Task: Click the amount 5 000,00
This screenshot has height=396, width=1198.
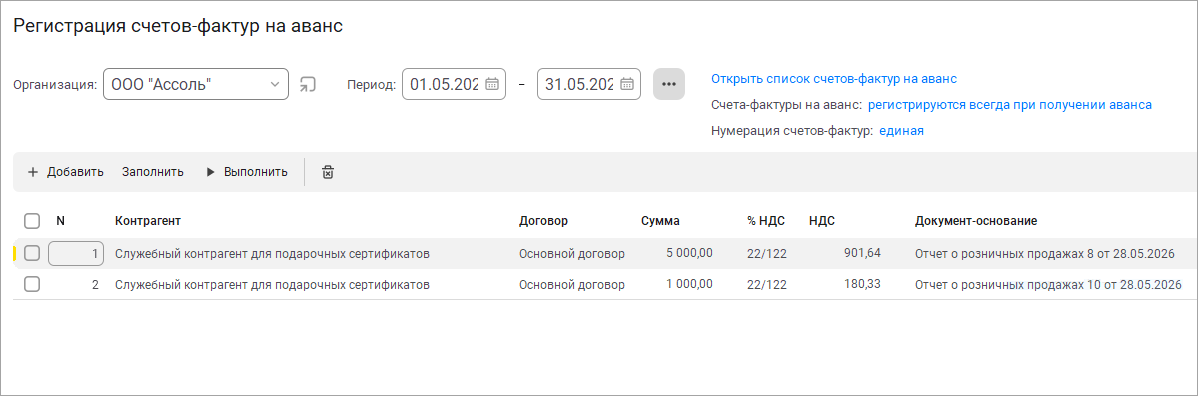Action: pyautogui.click(x=689, y=253)
